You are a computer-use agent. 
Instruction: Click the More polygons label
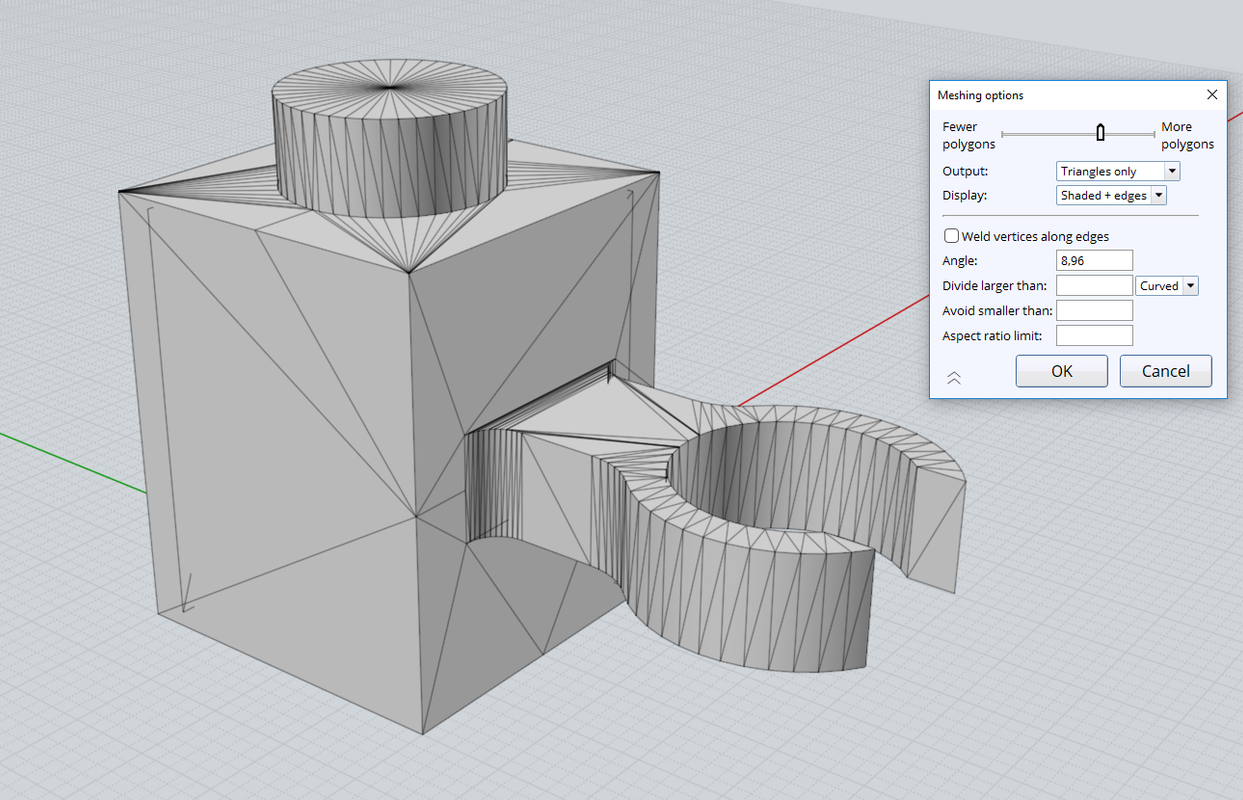[x=1187, y=135]
